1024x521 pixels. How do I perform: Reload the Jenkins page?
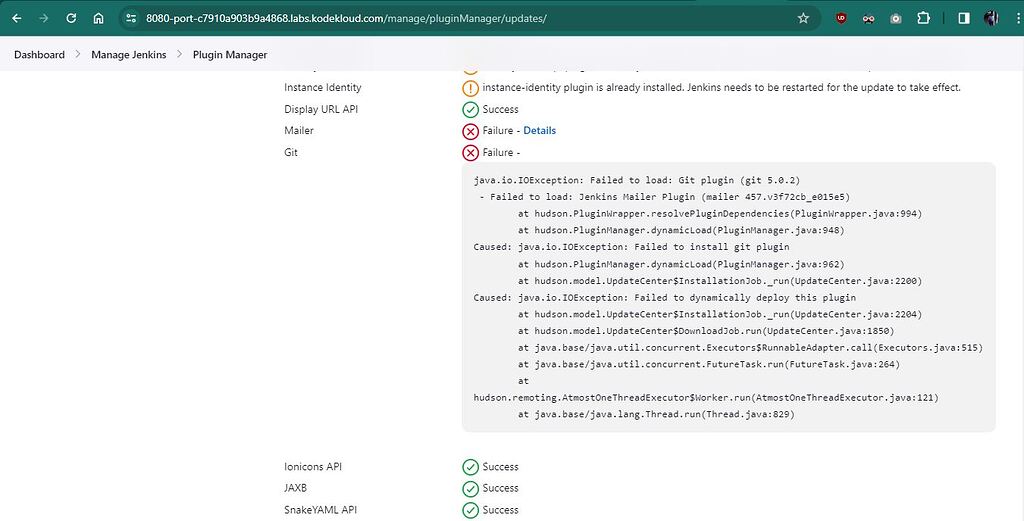coord(71,18)
